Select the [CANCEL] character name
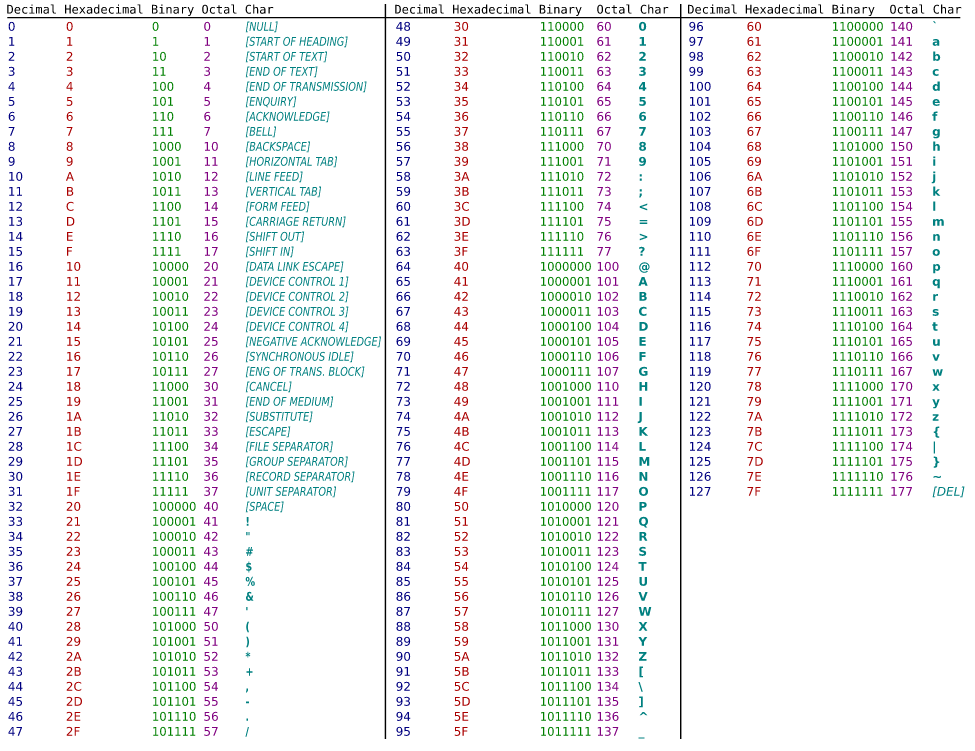The height and width of the screenshot is (751, 975). click(268, 387)
